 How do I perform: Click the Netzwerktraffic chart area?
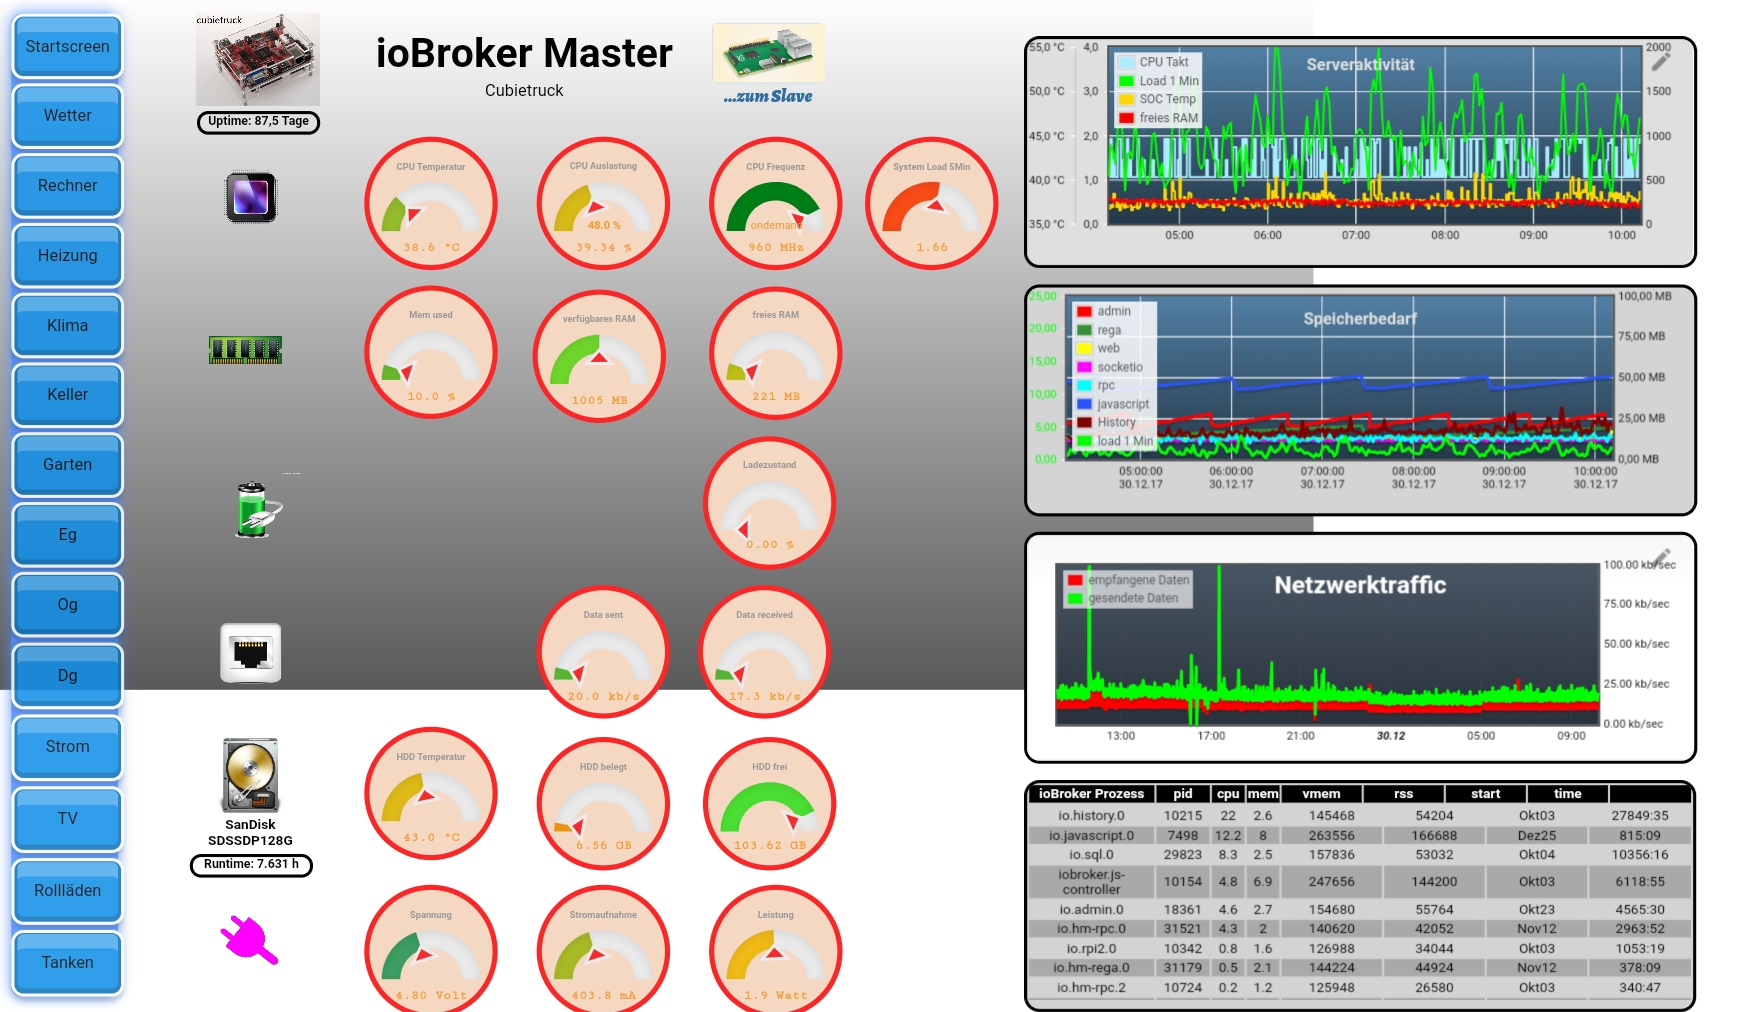pos(1328,645)
